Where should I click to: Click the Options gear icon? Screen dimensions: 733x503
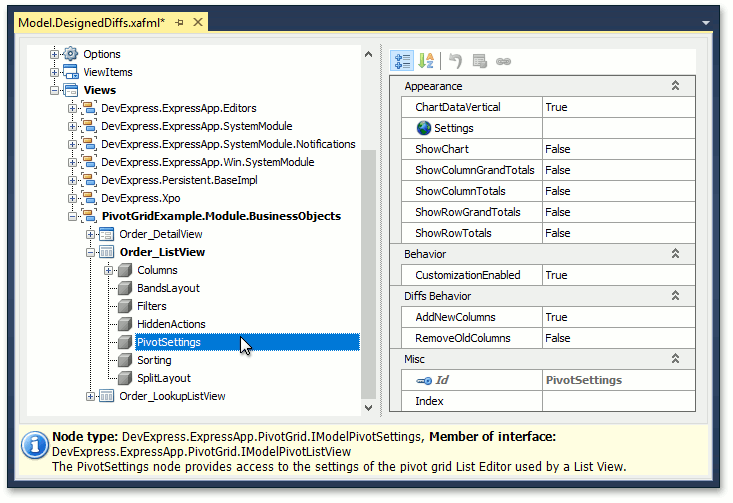(x=70, y=54)
